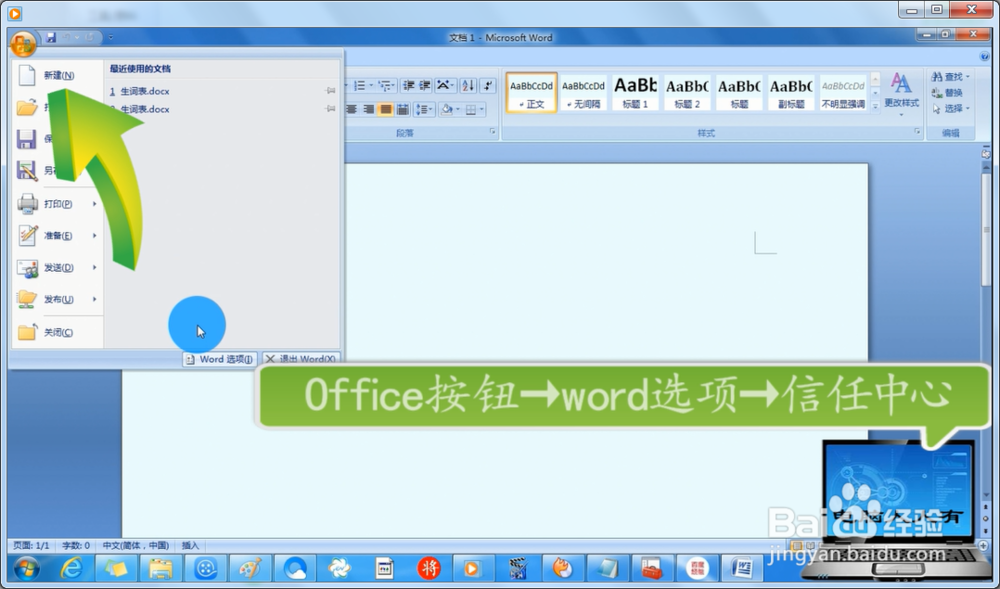
Task: Click the 更改样式 button
Action: tap(901, 94)
